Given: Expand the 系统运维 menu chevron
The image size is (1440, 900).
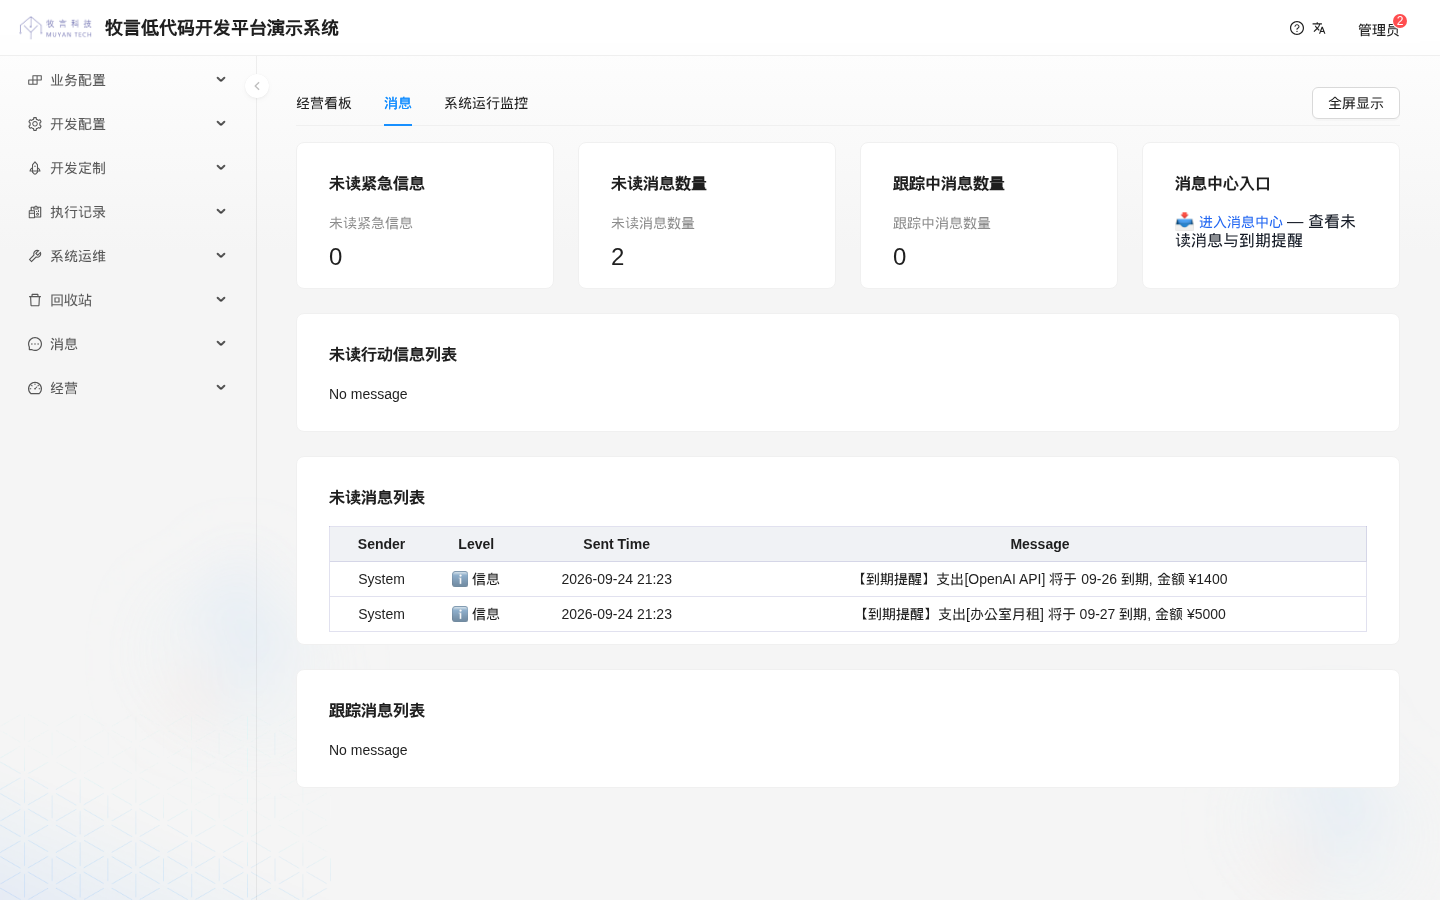Looking at the screenshot, I should (x=221, y=256).
